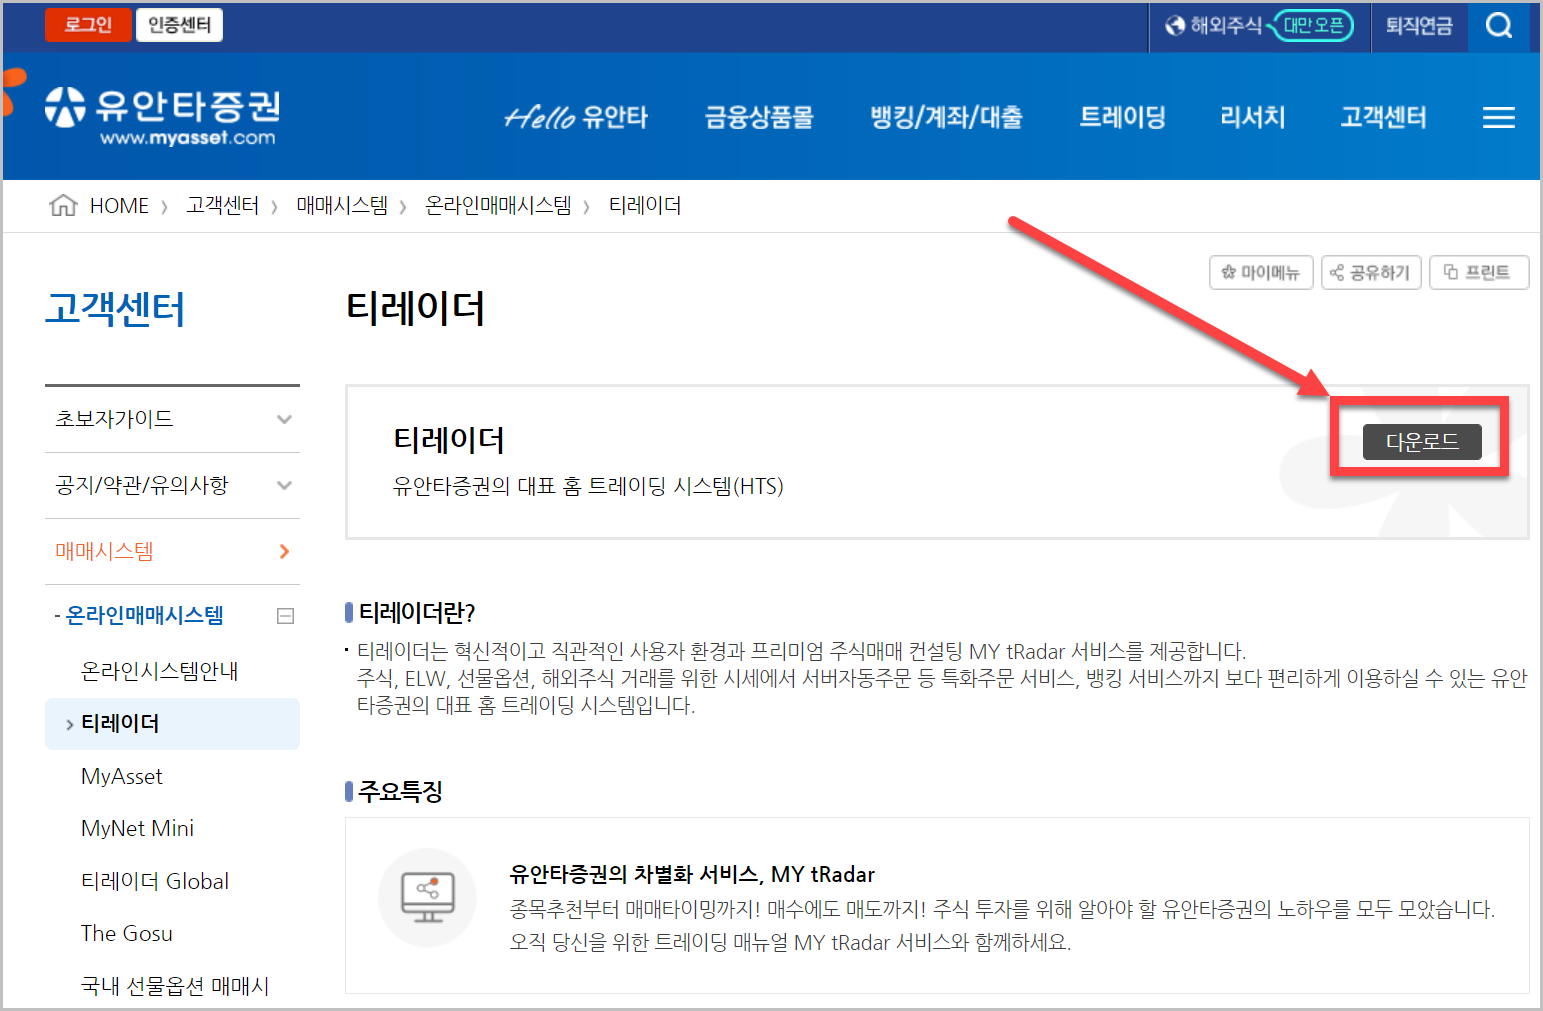Open 국내 선물옵션 매매시 in sidebar
The width and height of the screenshot is (1543, 1011).
pyautogui.click(x=175, y=986)
